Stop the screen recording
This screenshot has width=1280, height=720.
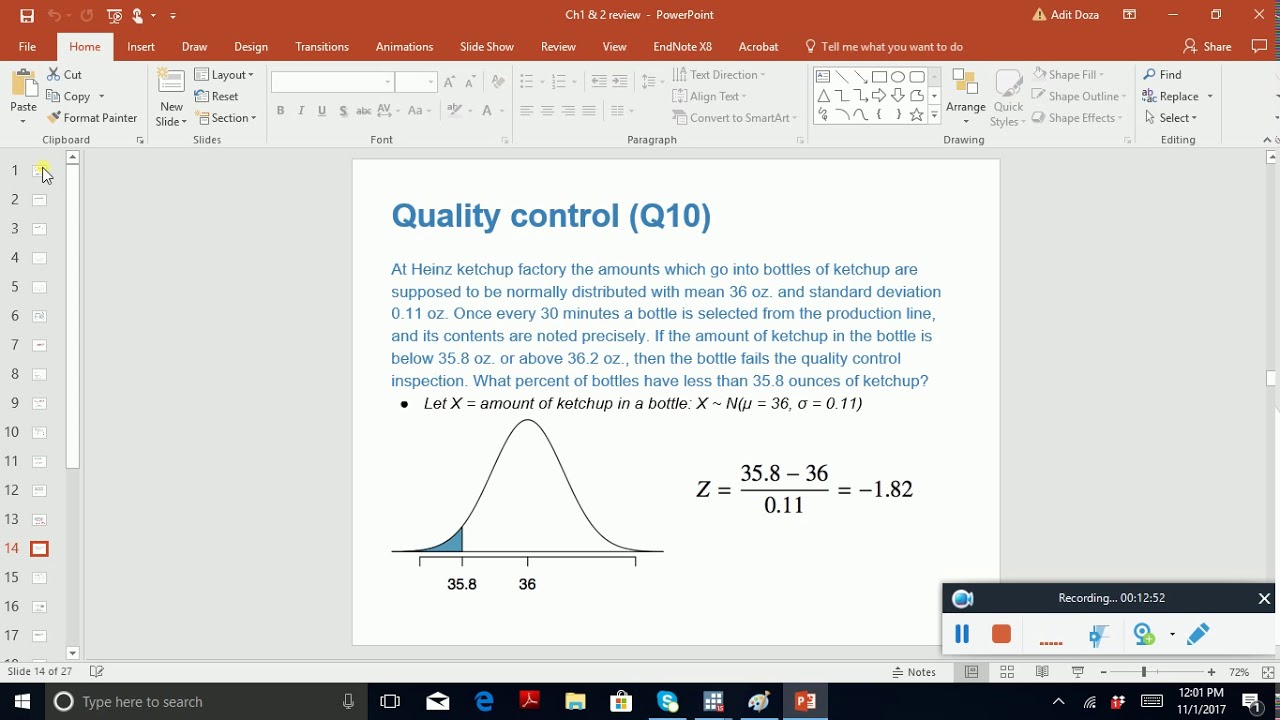(x=1001, y=634)
